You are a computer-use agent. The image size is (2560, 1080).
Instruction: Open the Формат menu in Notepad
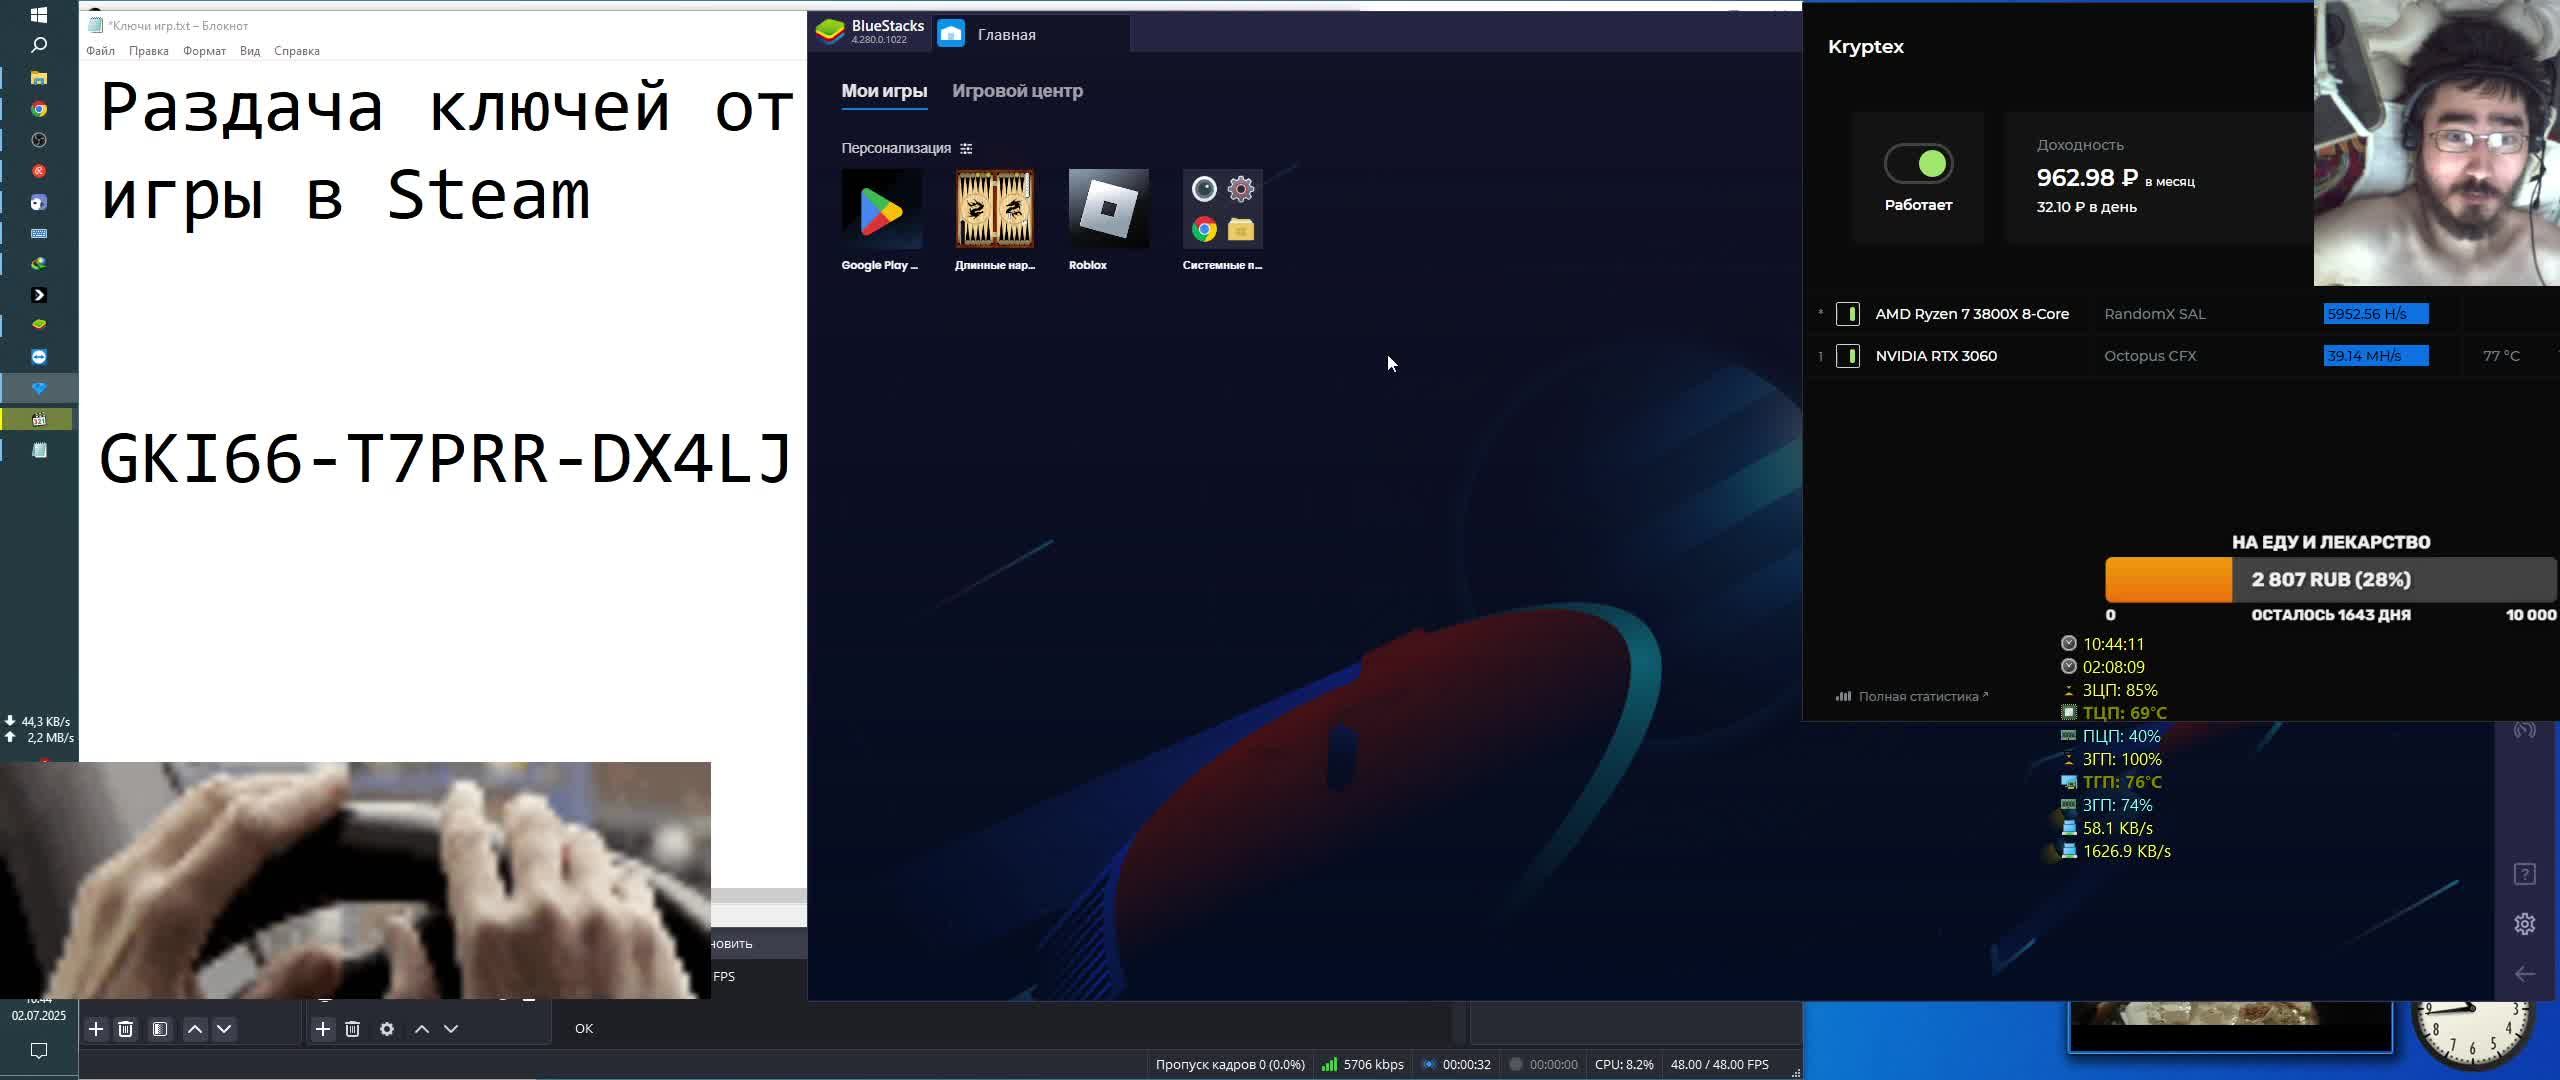(x=204, y=51)
